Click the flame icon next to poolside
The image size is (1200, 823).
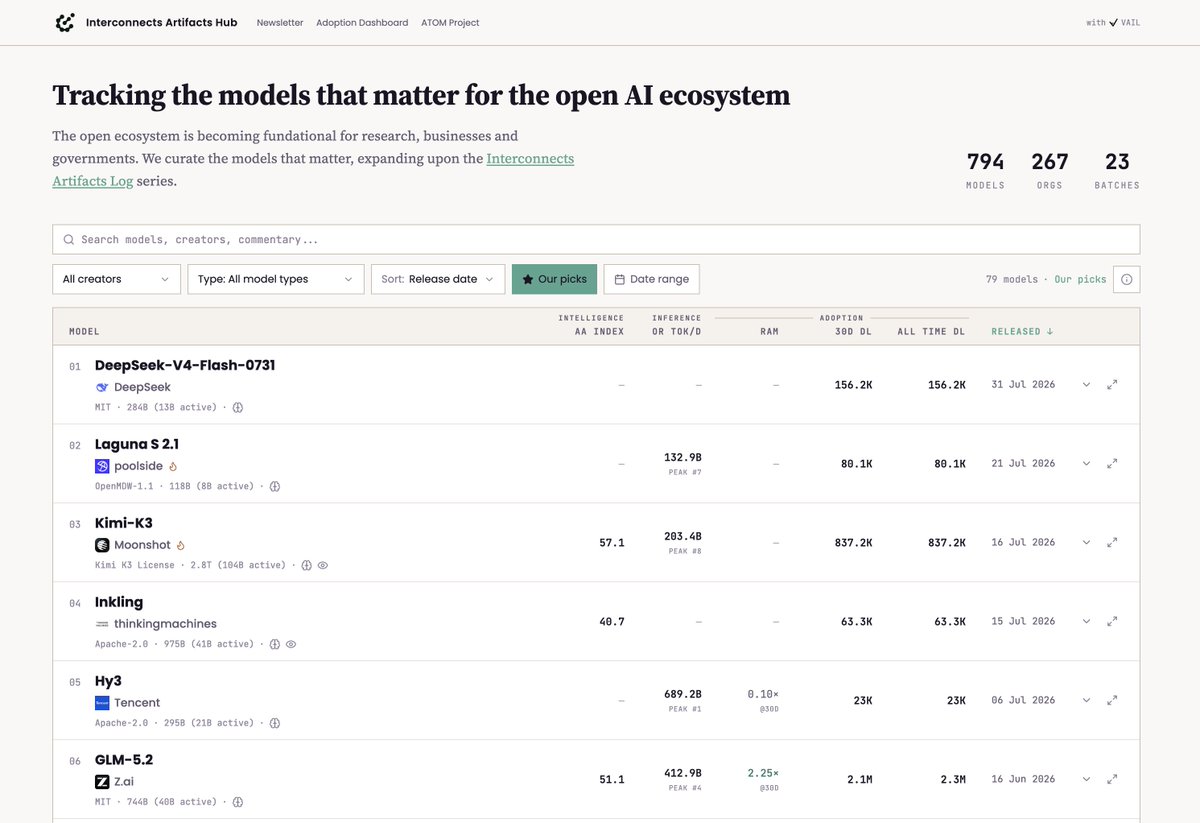[x=173, y=466]
